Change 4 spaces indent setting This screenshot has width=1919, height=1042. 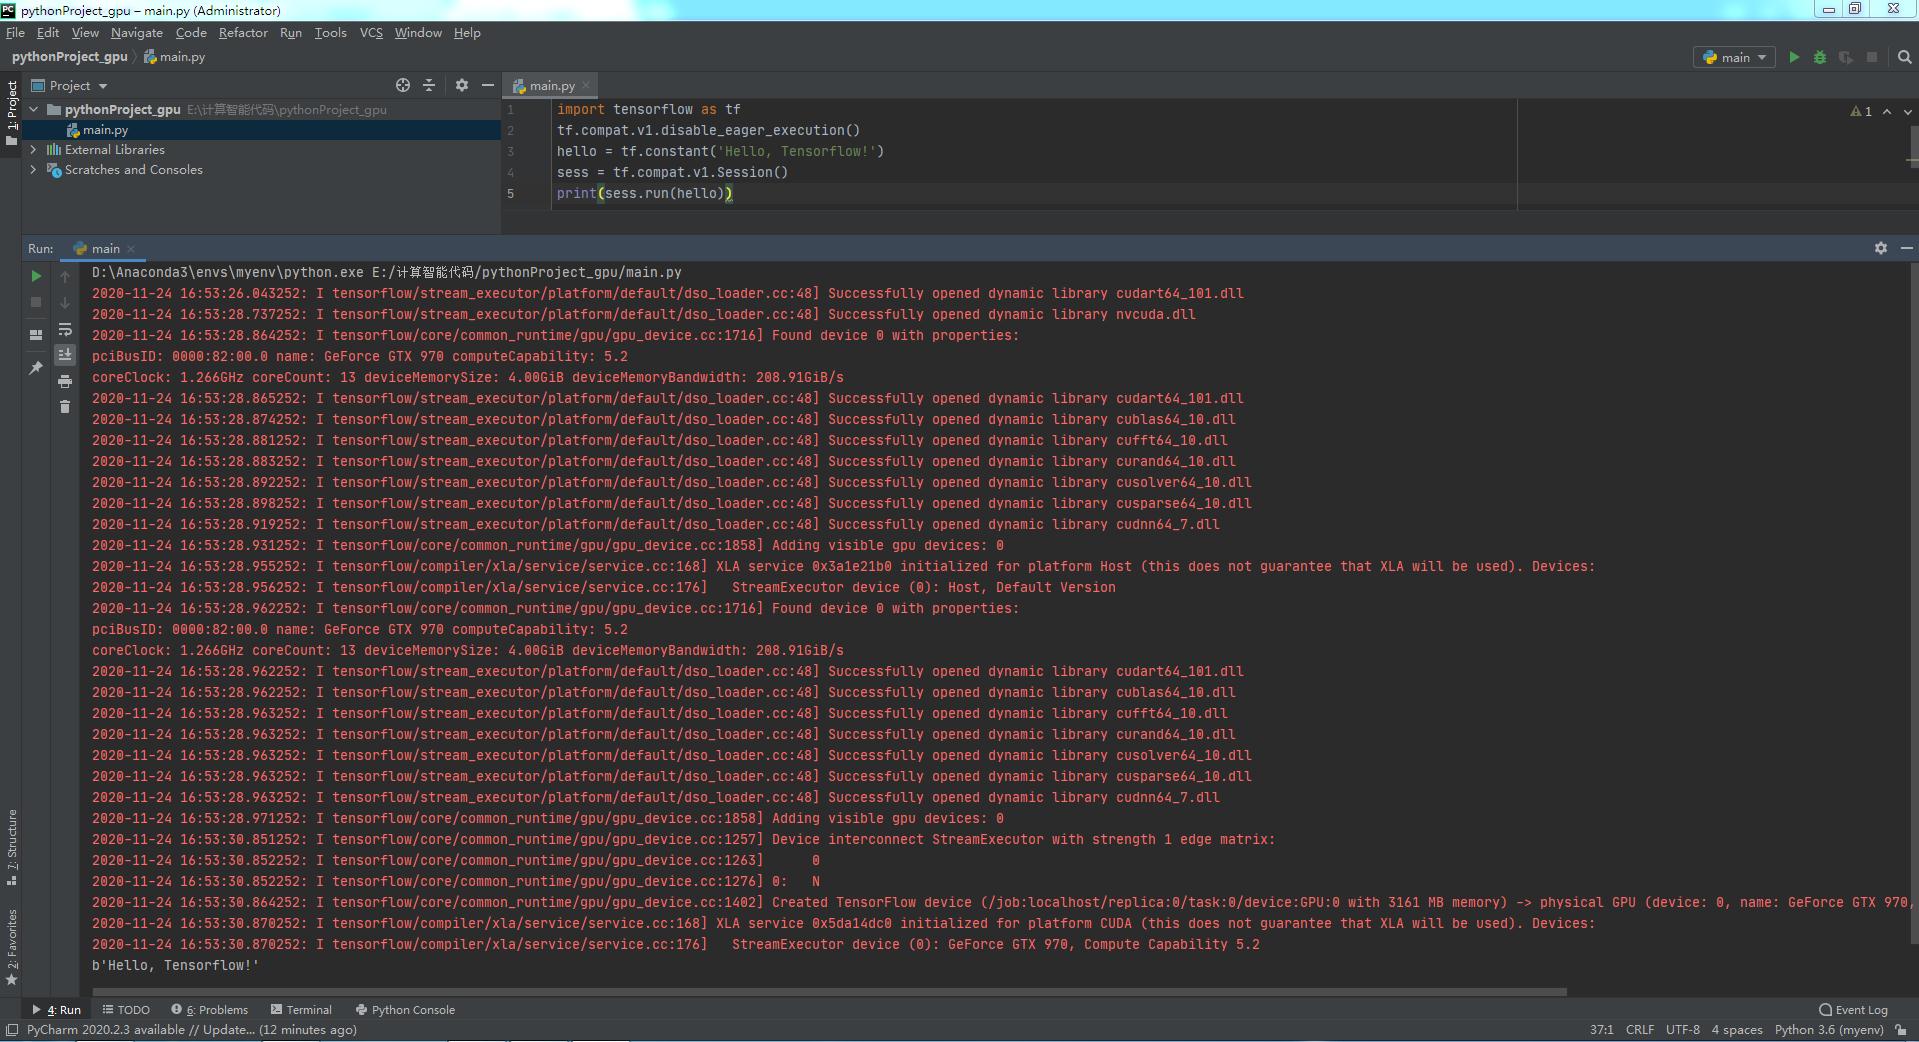pyautogui.click(x=1737, y=1030)
